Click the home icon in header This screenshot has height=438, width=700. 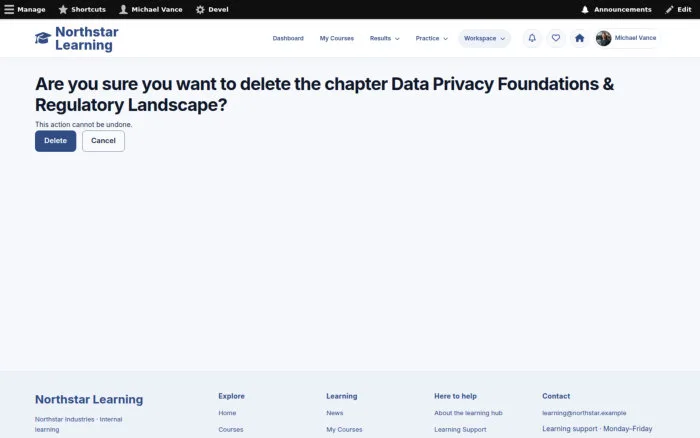pyautogui.click(x=579, y=38)
